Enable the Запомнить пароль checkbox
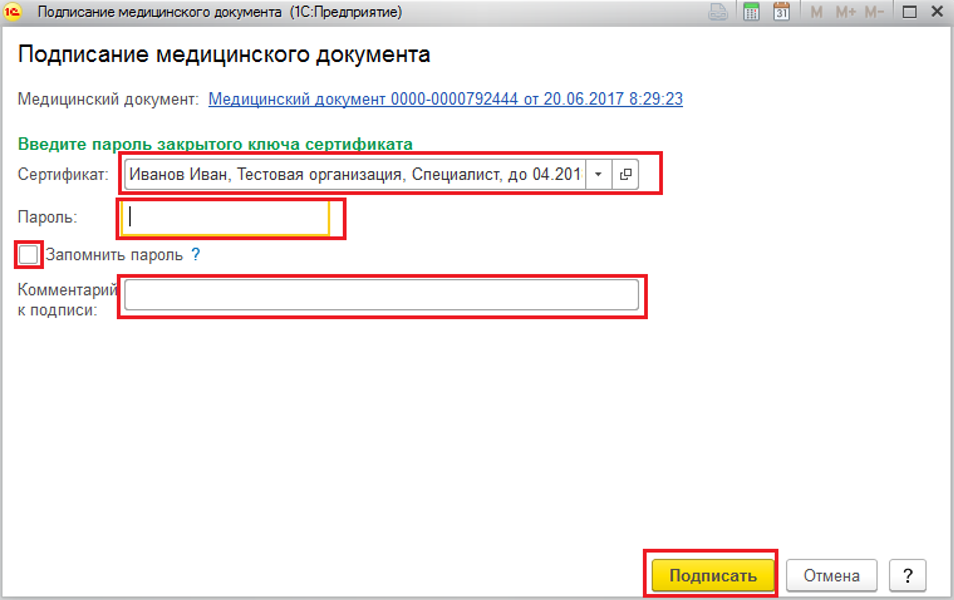The width and height of the screenshot is (954, 600). pos(28,255)
